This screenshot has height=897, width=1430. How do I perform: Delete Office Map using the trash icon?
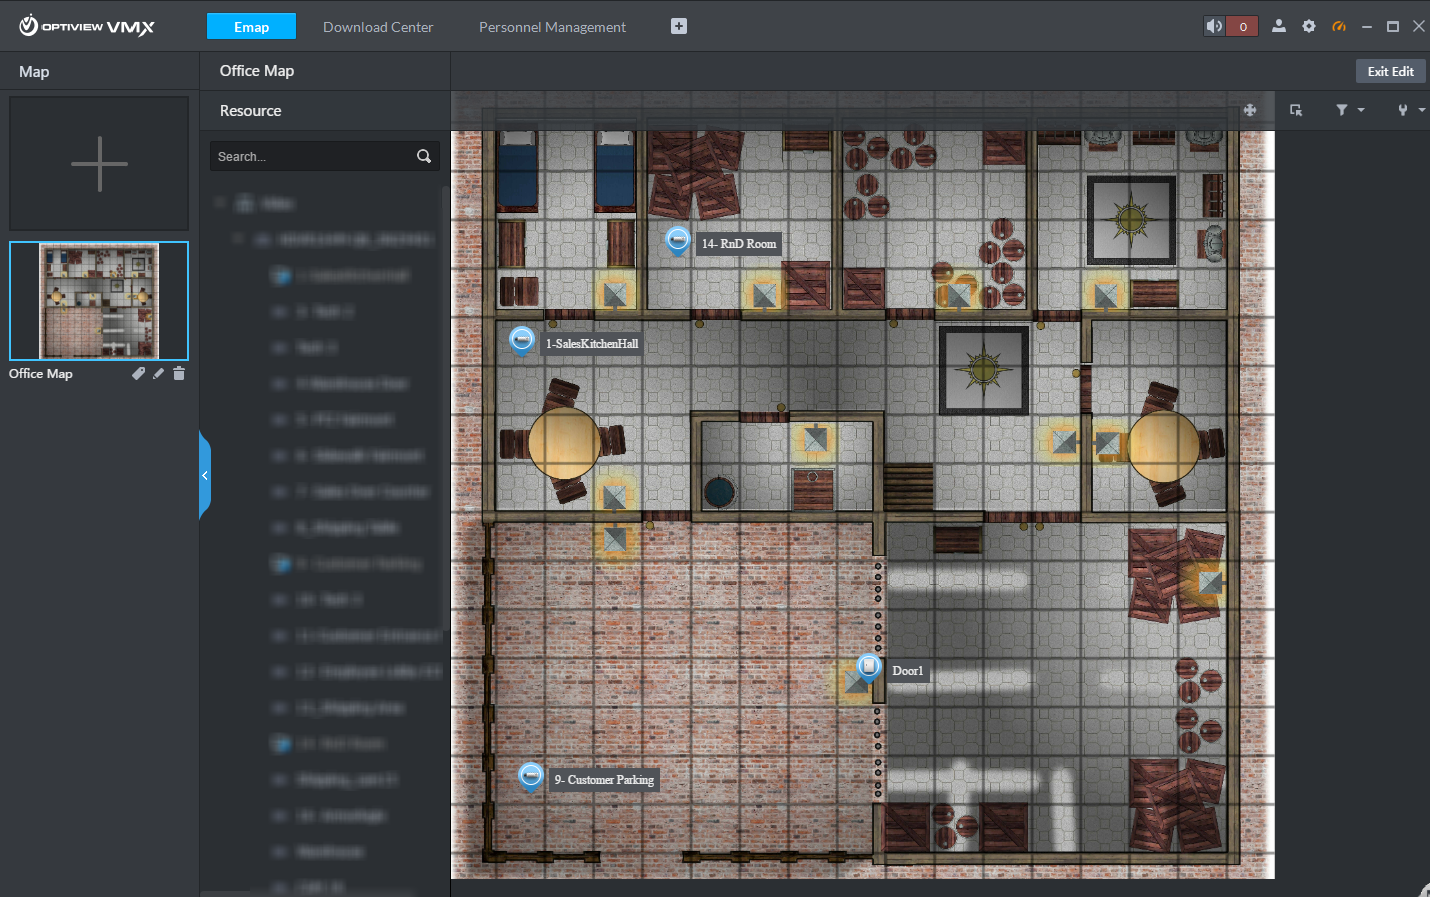click(179, 373)
